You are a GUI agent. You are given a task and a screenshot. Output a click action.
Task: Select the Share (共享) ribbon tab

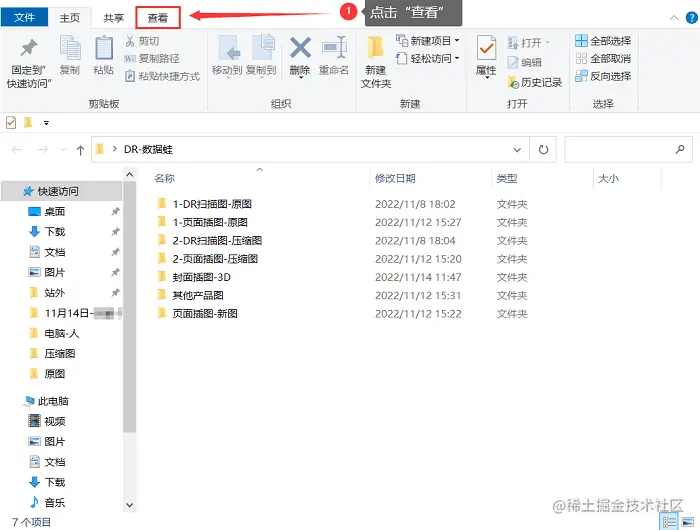[x=113, y=18]
